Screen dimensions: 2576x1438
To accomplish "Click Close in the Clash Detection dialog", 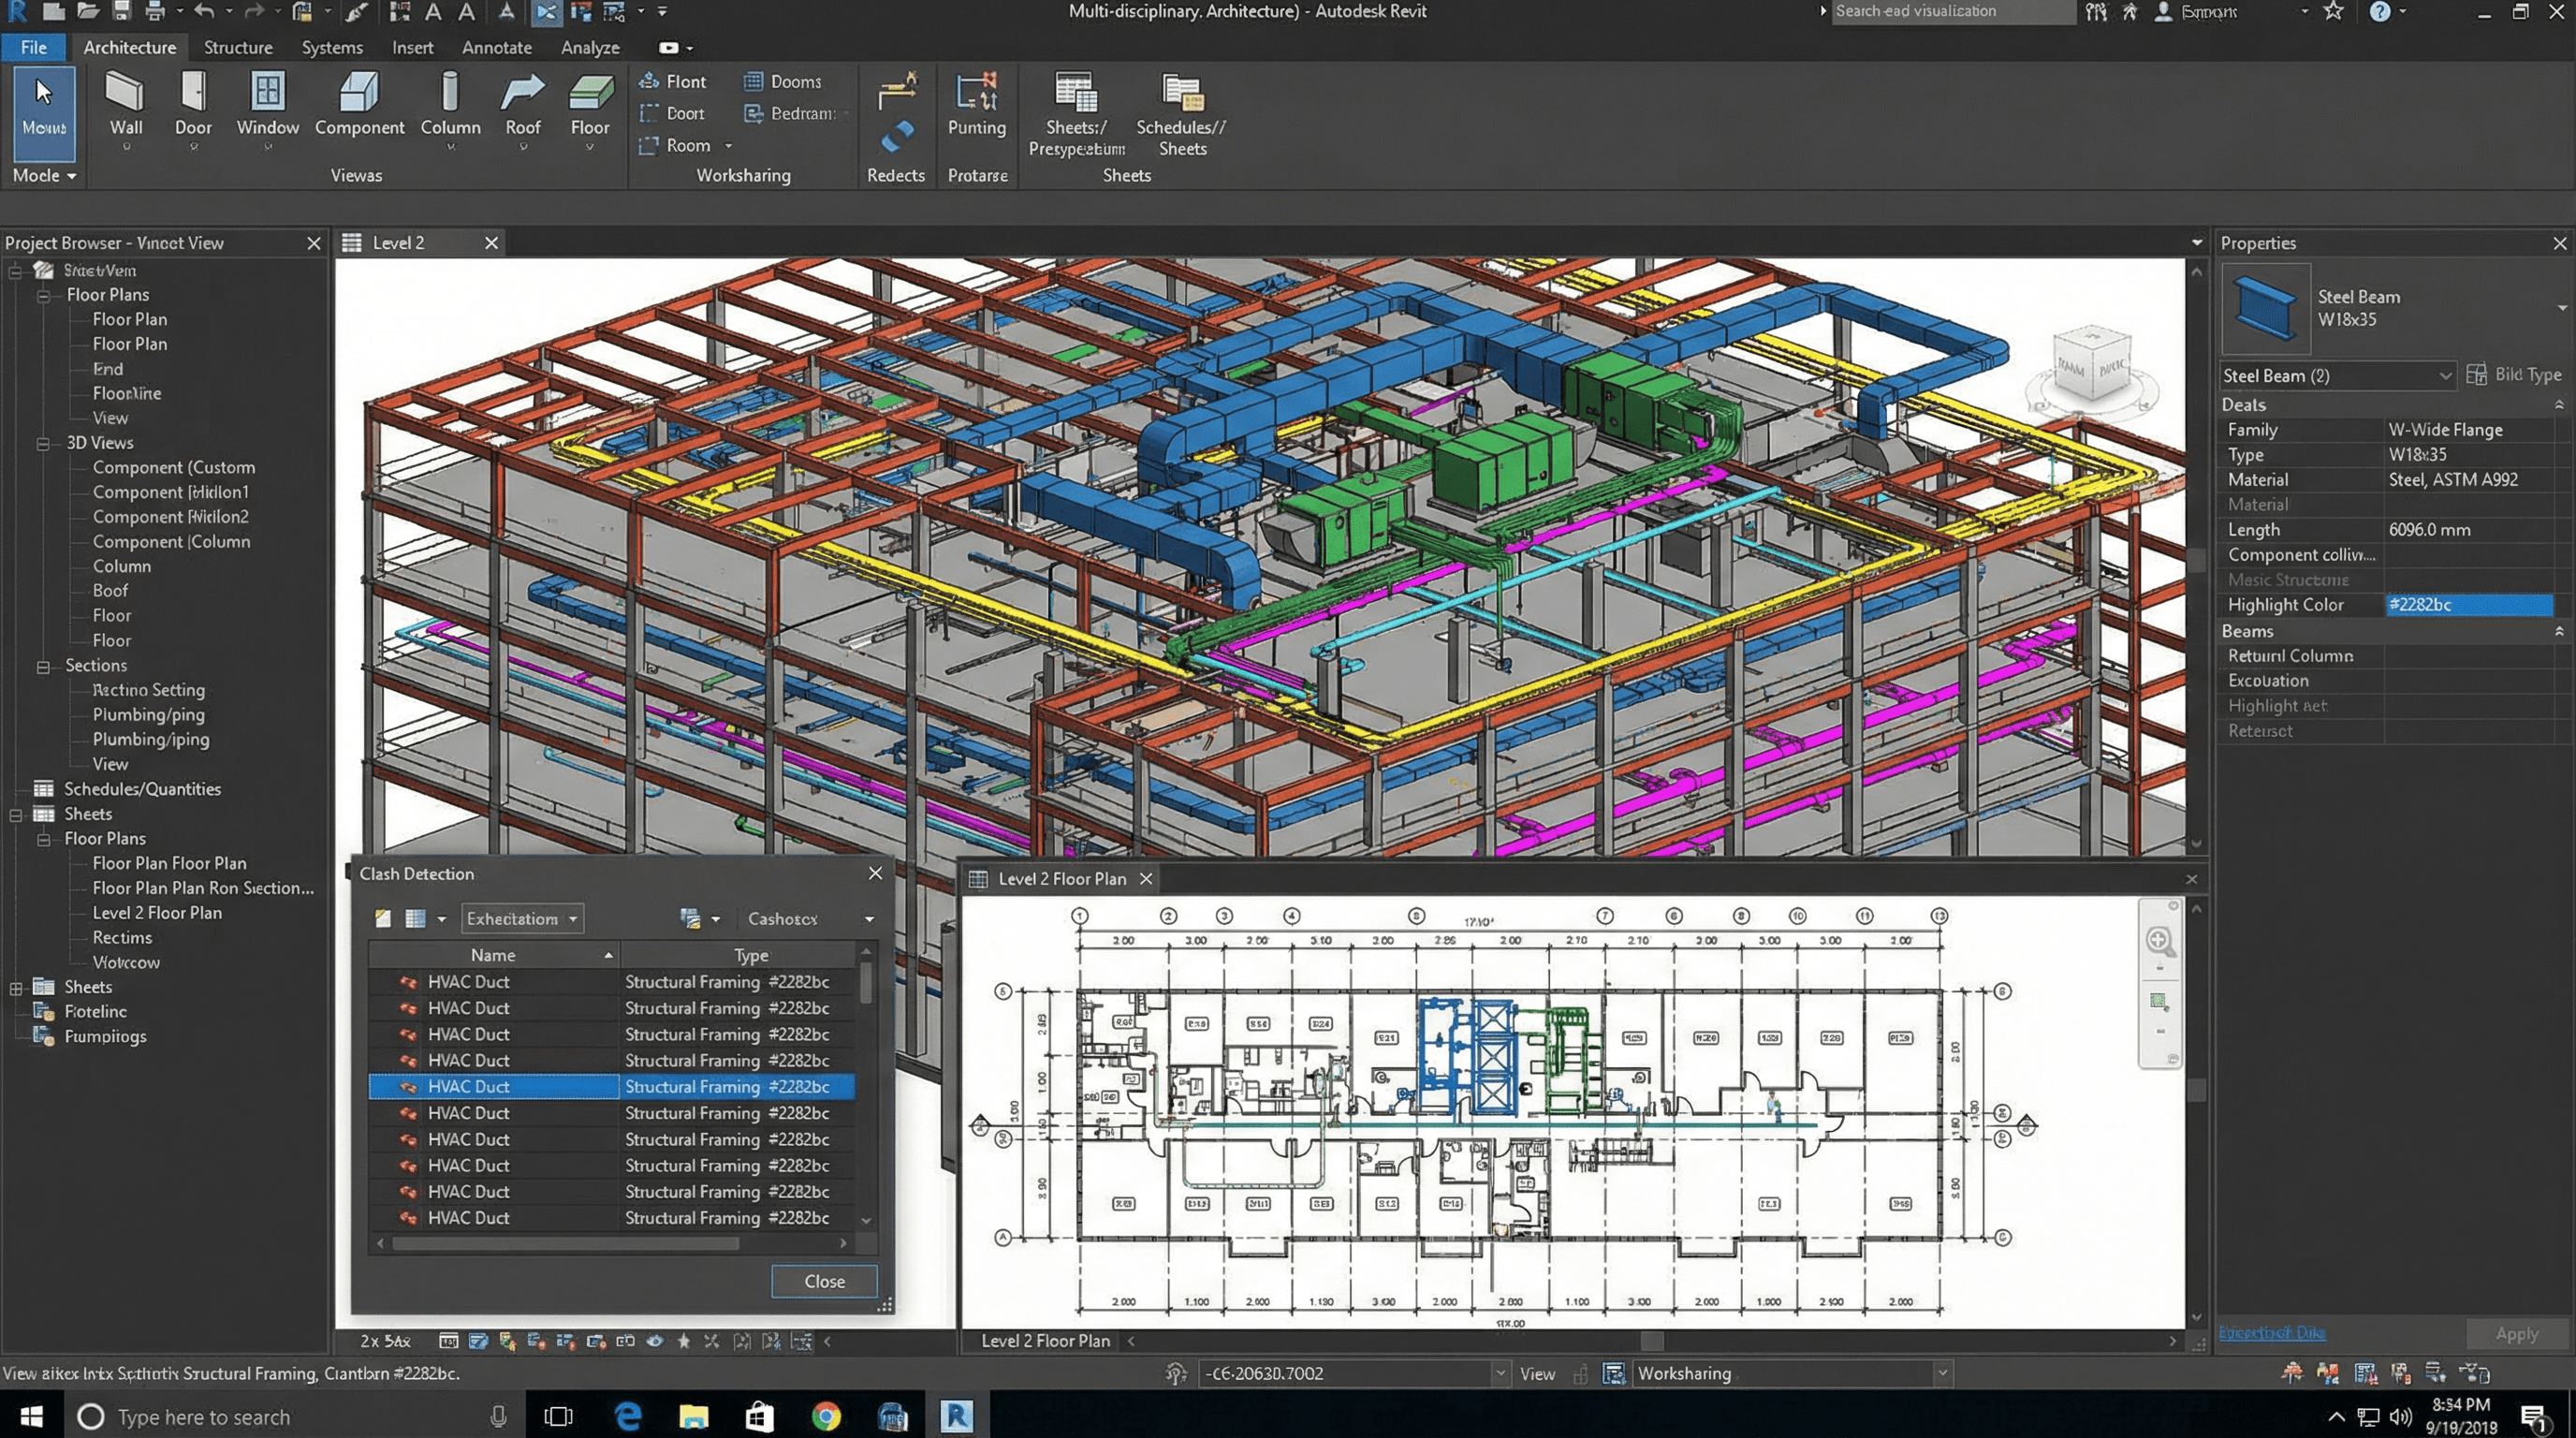I will coord(823,1281).
